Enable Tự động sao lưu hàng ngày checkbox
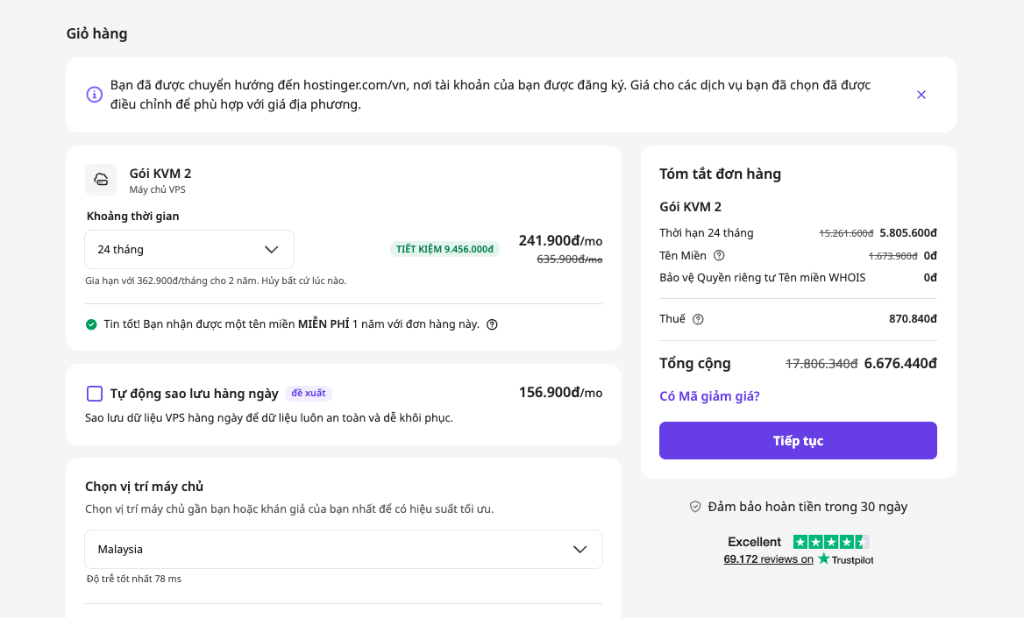The image size is (1024, 618). coord(95,393)
